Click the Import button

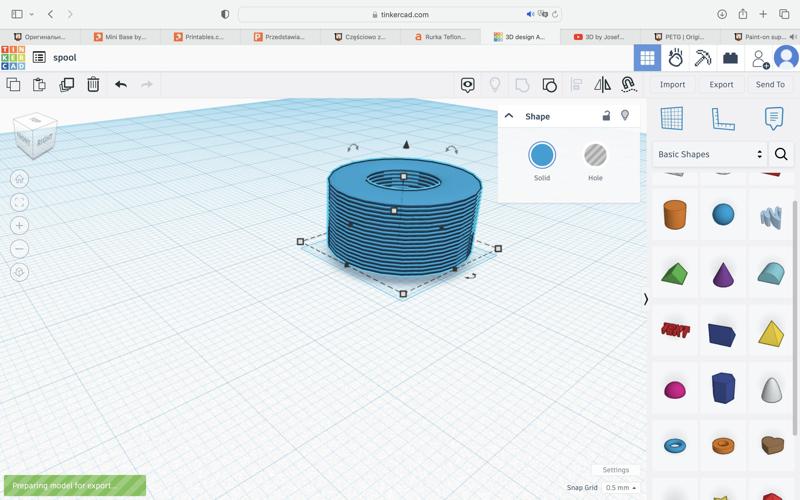[672, 85]
